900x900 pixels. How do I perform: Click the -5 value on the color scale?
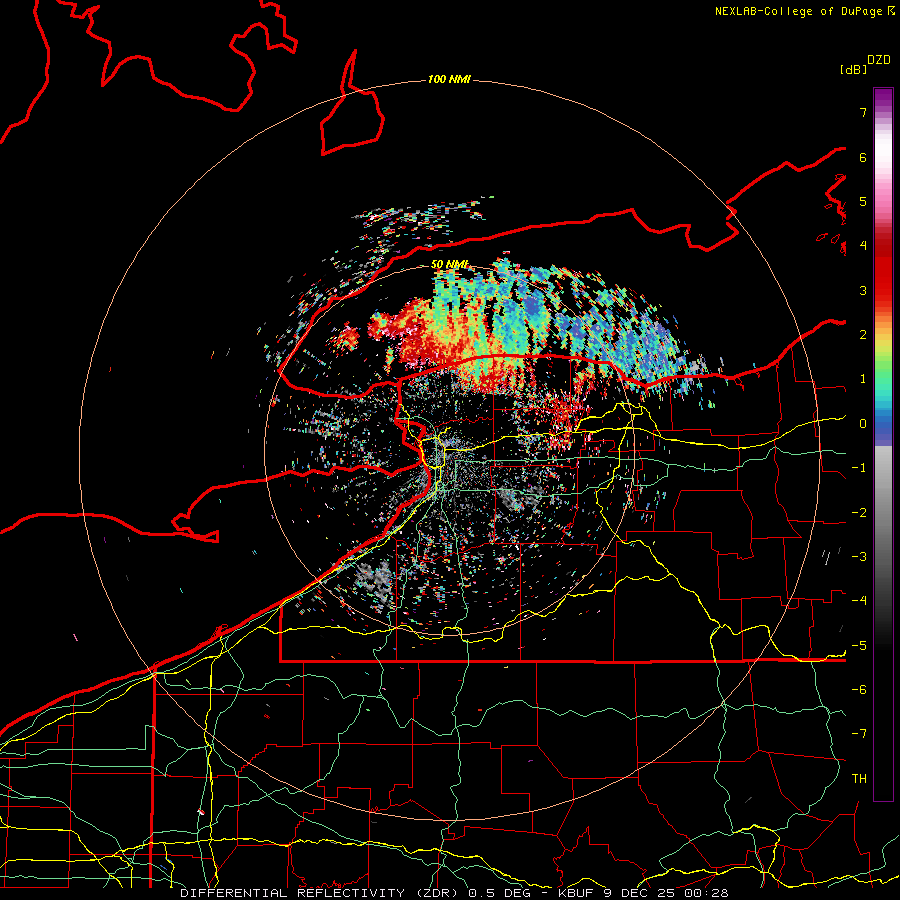tap(859, 646)
